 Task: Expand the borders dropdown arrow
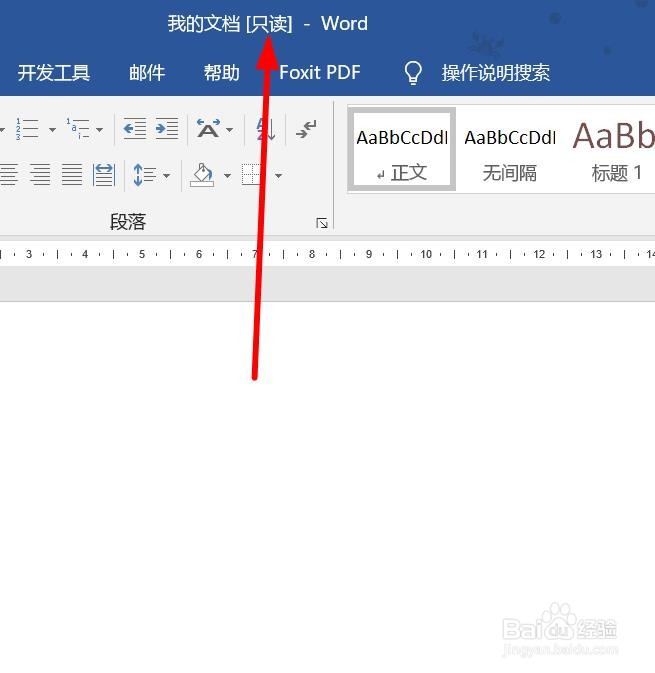coord(278,176)
